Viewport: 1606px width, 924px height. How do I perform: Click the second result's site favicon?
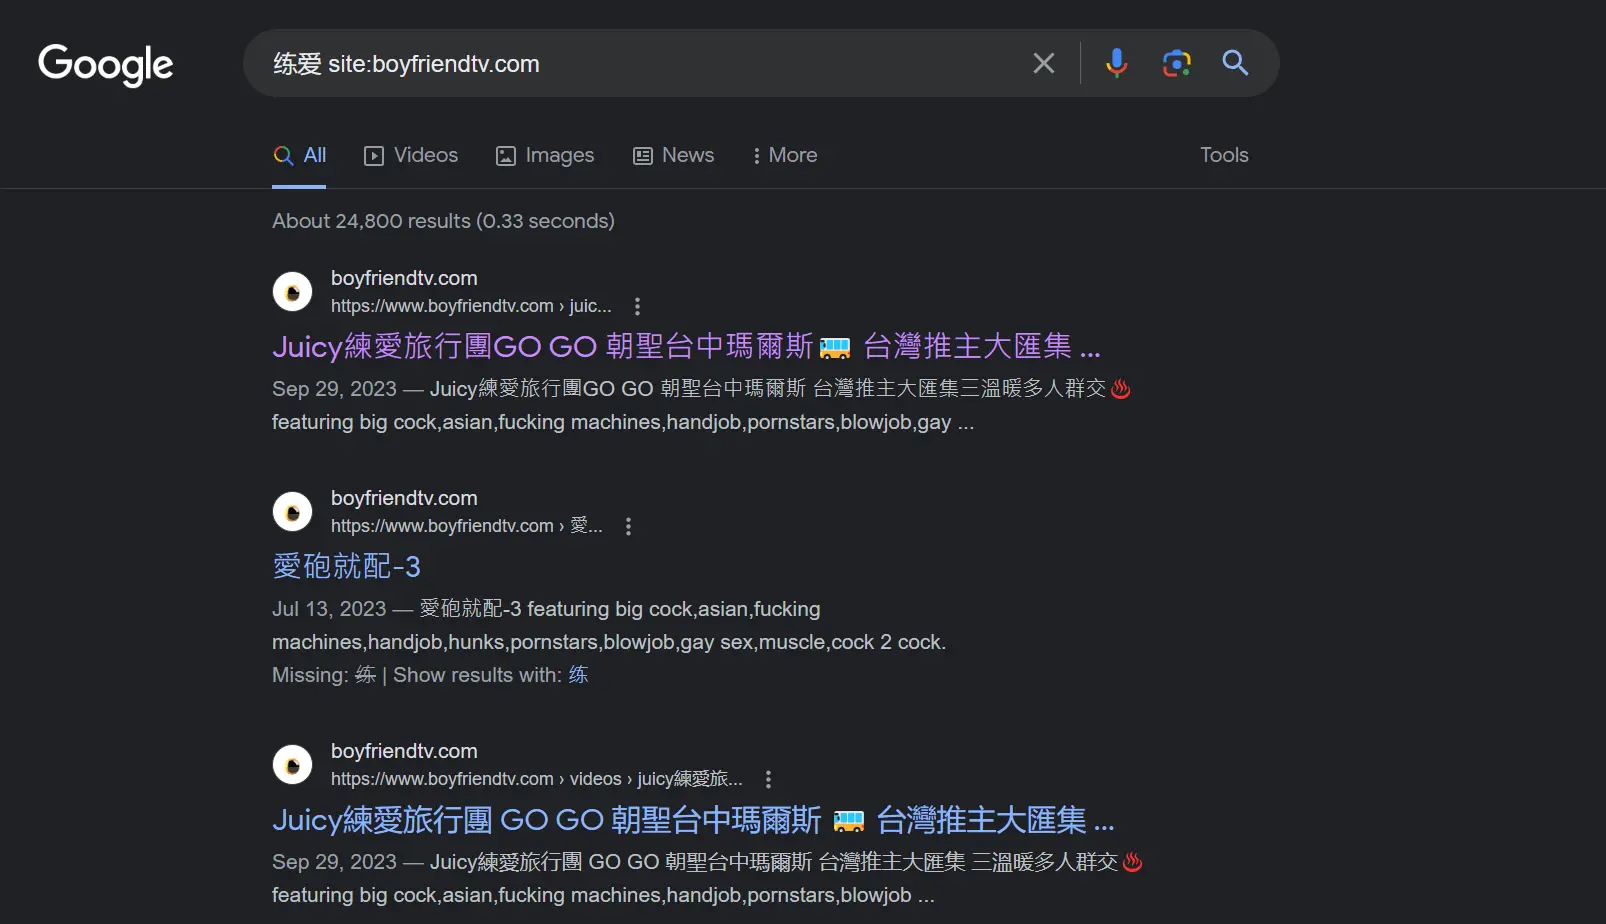click(293, 512)
